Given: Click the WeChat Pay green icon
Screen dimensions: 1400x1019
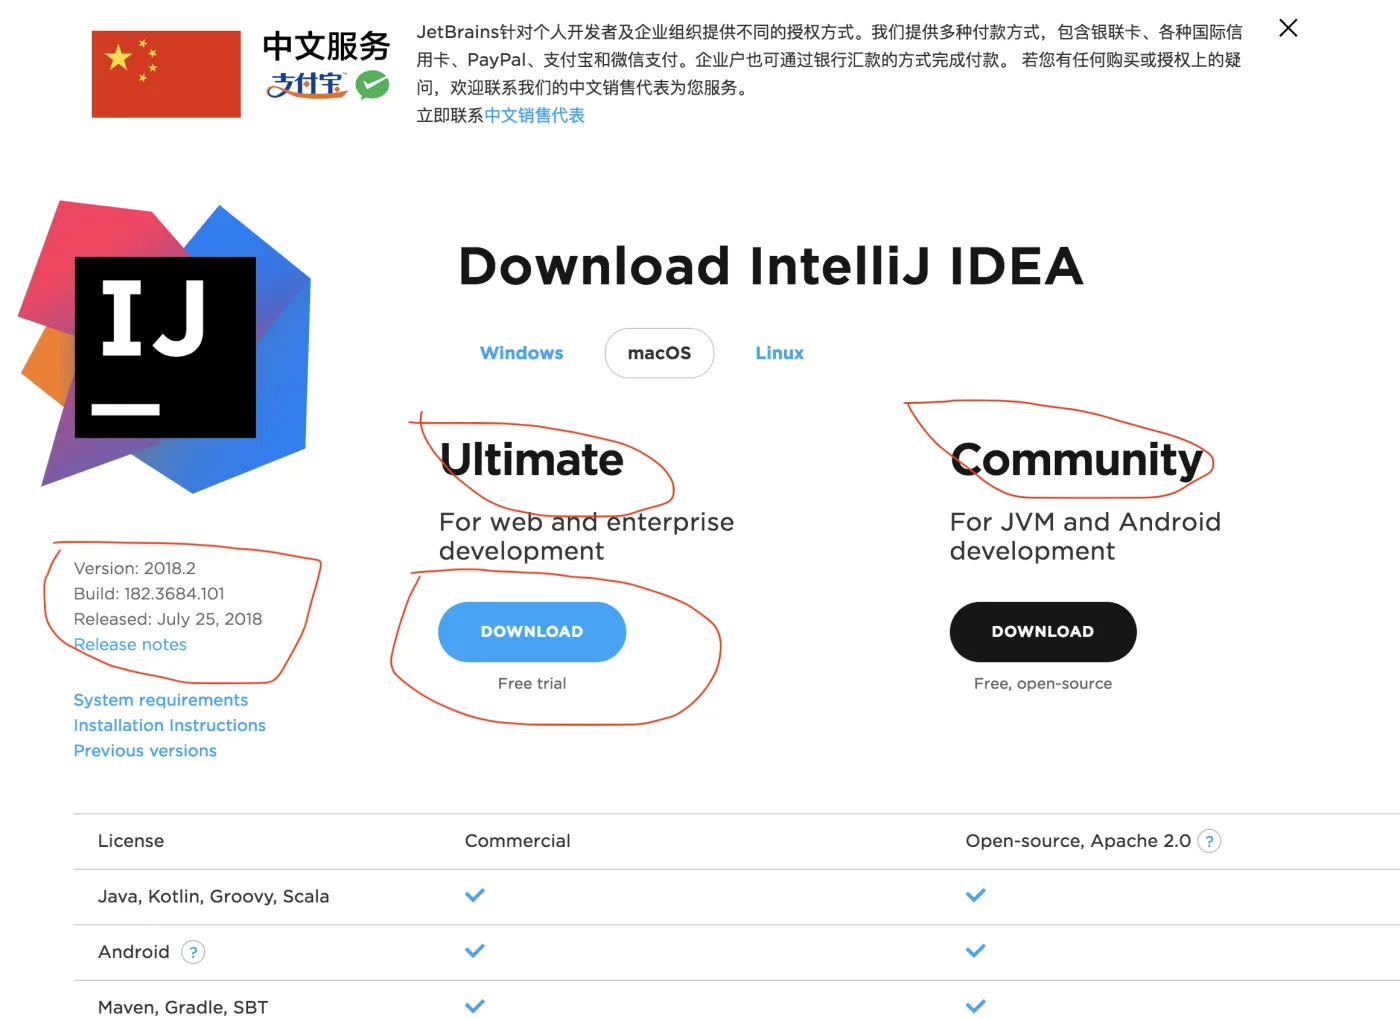Looking at the screenshot, I should coord(373,85).
